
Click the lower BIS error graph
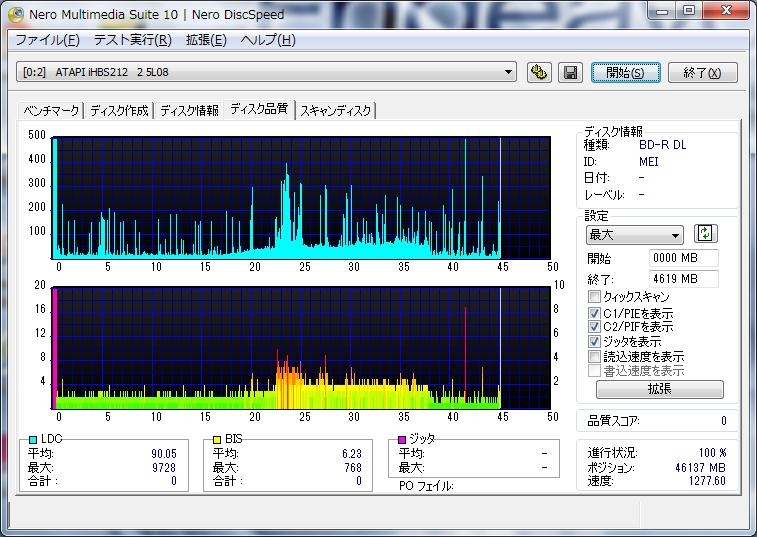point(301,348)
